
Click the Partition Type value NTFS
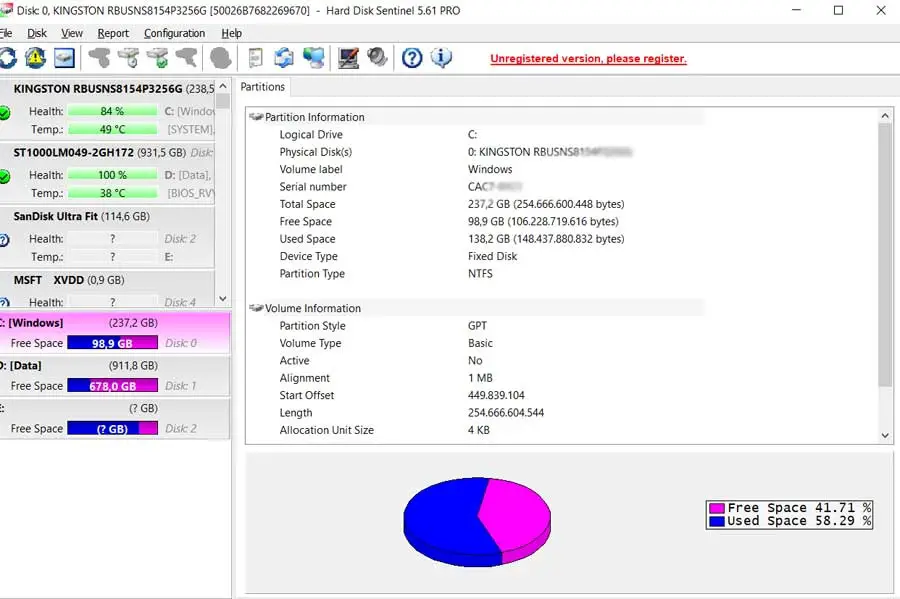click(480, 274)
